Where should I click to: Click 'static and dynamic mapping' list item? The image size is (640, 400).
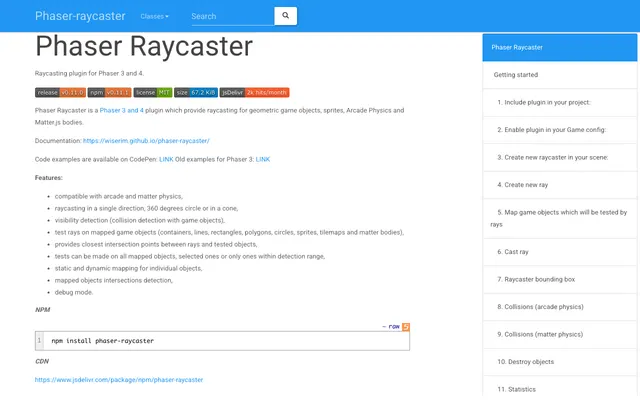point(129,269)
